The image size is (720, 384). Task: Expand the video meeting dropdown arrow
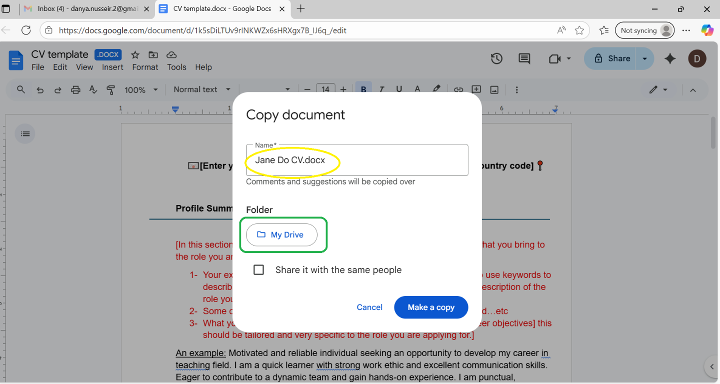click(x=569, y=59)
